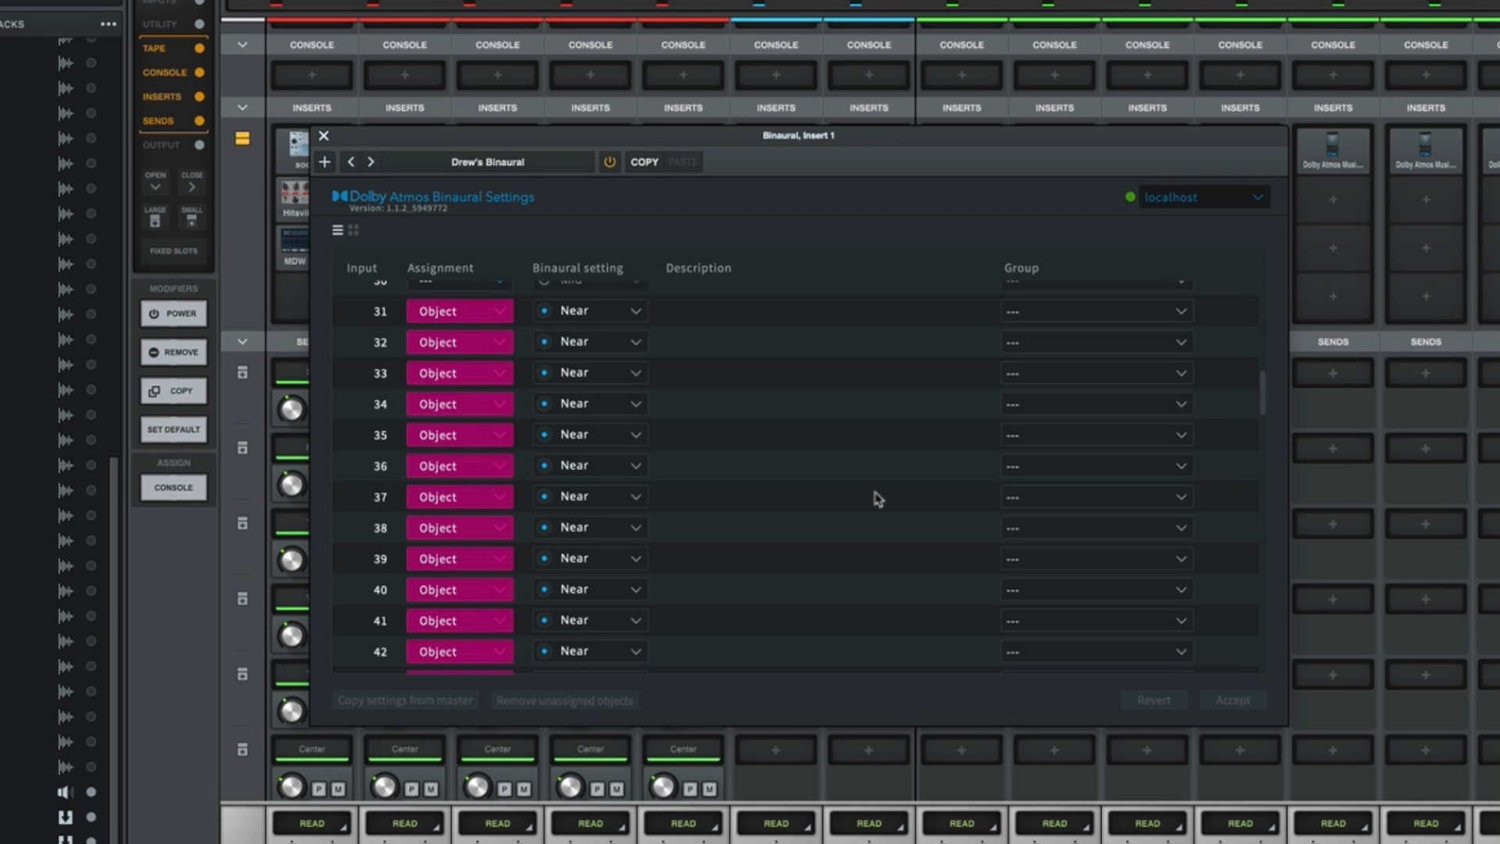Toggle mute on the first Center send
This screenshot has width=1500, height=844.
click(338, 788)
